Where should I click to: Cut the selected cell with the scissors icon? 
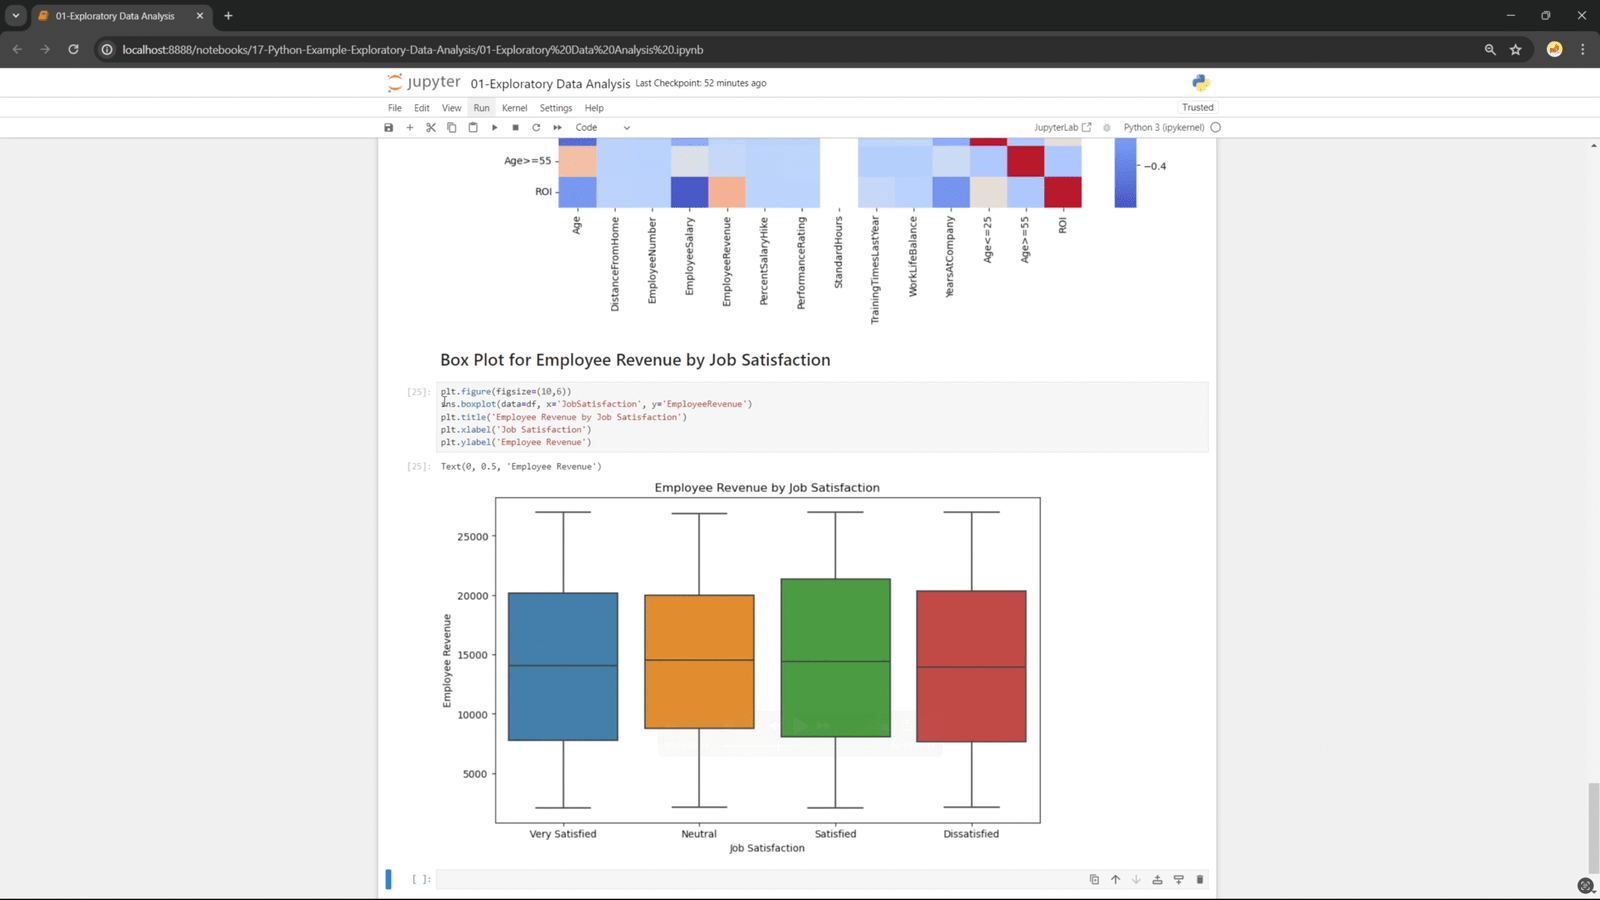coord(431,128)
